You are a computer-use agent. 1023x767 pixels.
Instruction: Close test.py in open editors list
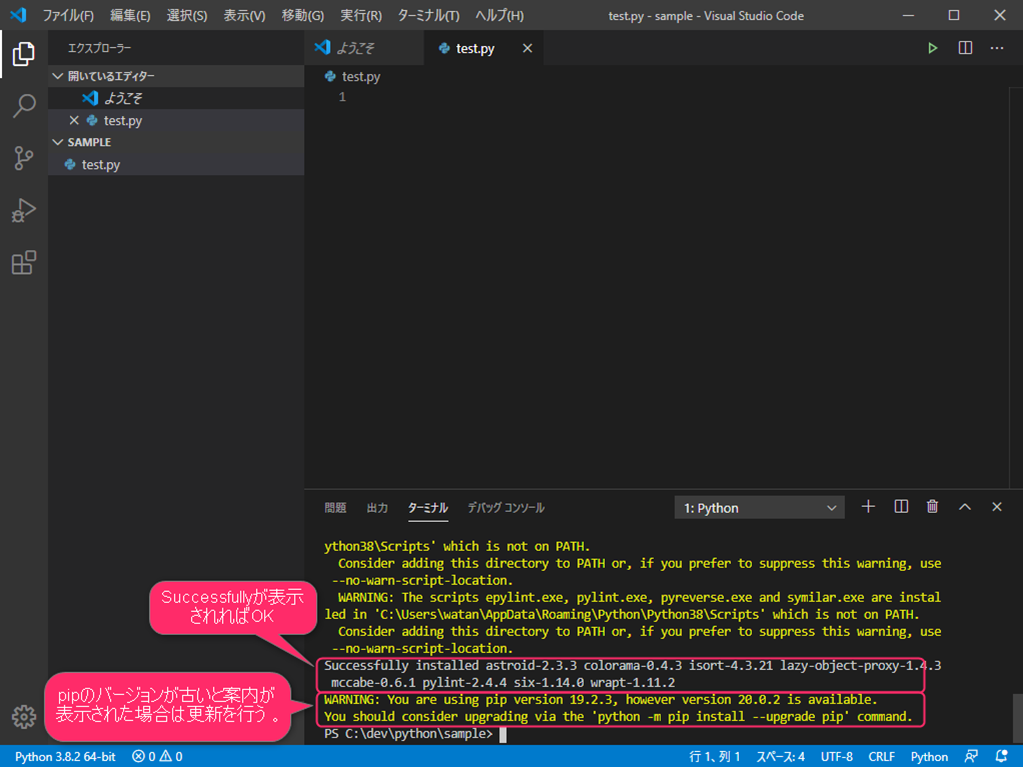(74, 120)
